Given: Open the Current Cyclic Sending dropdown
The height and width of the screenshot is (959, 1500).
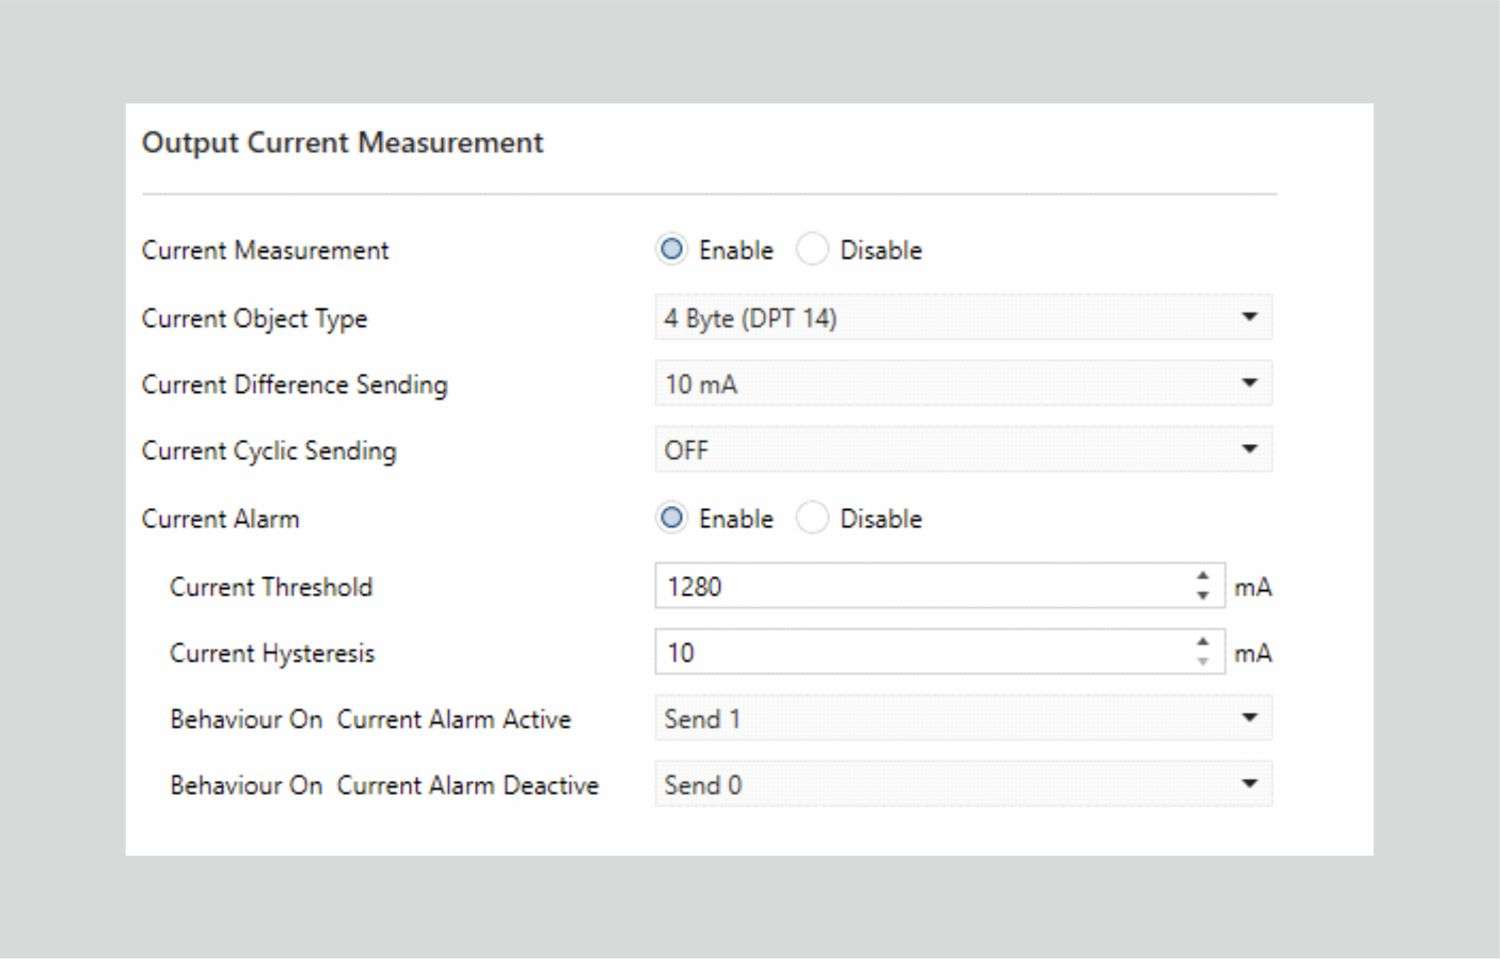Looking at the screenshot, I should click(963, 450).
